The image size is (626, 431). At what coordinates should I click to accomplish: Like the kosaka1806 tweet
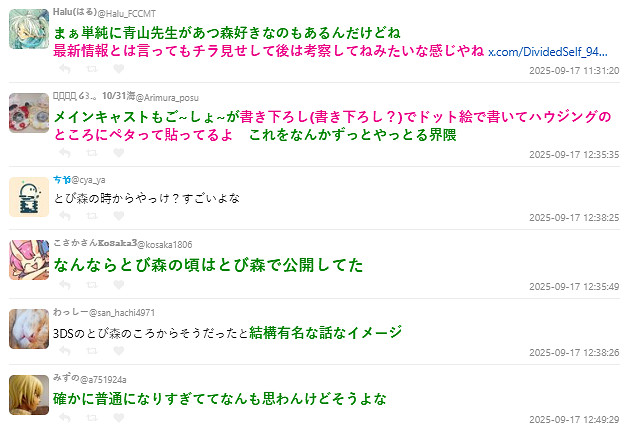[119, 285]
